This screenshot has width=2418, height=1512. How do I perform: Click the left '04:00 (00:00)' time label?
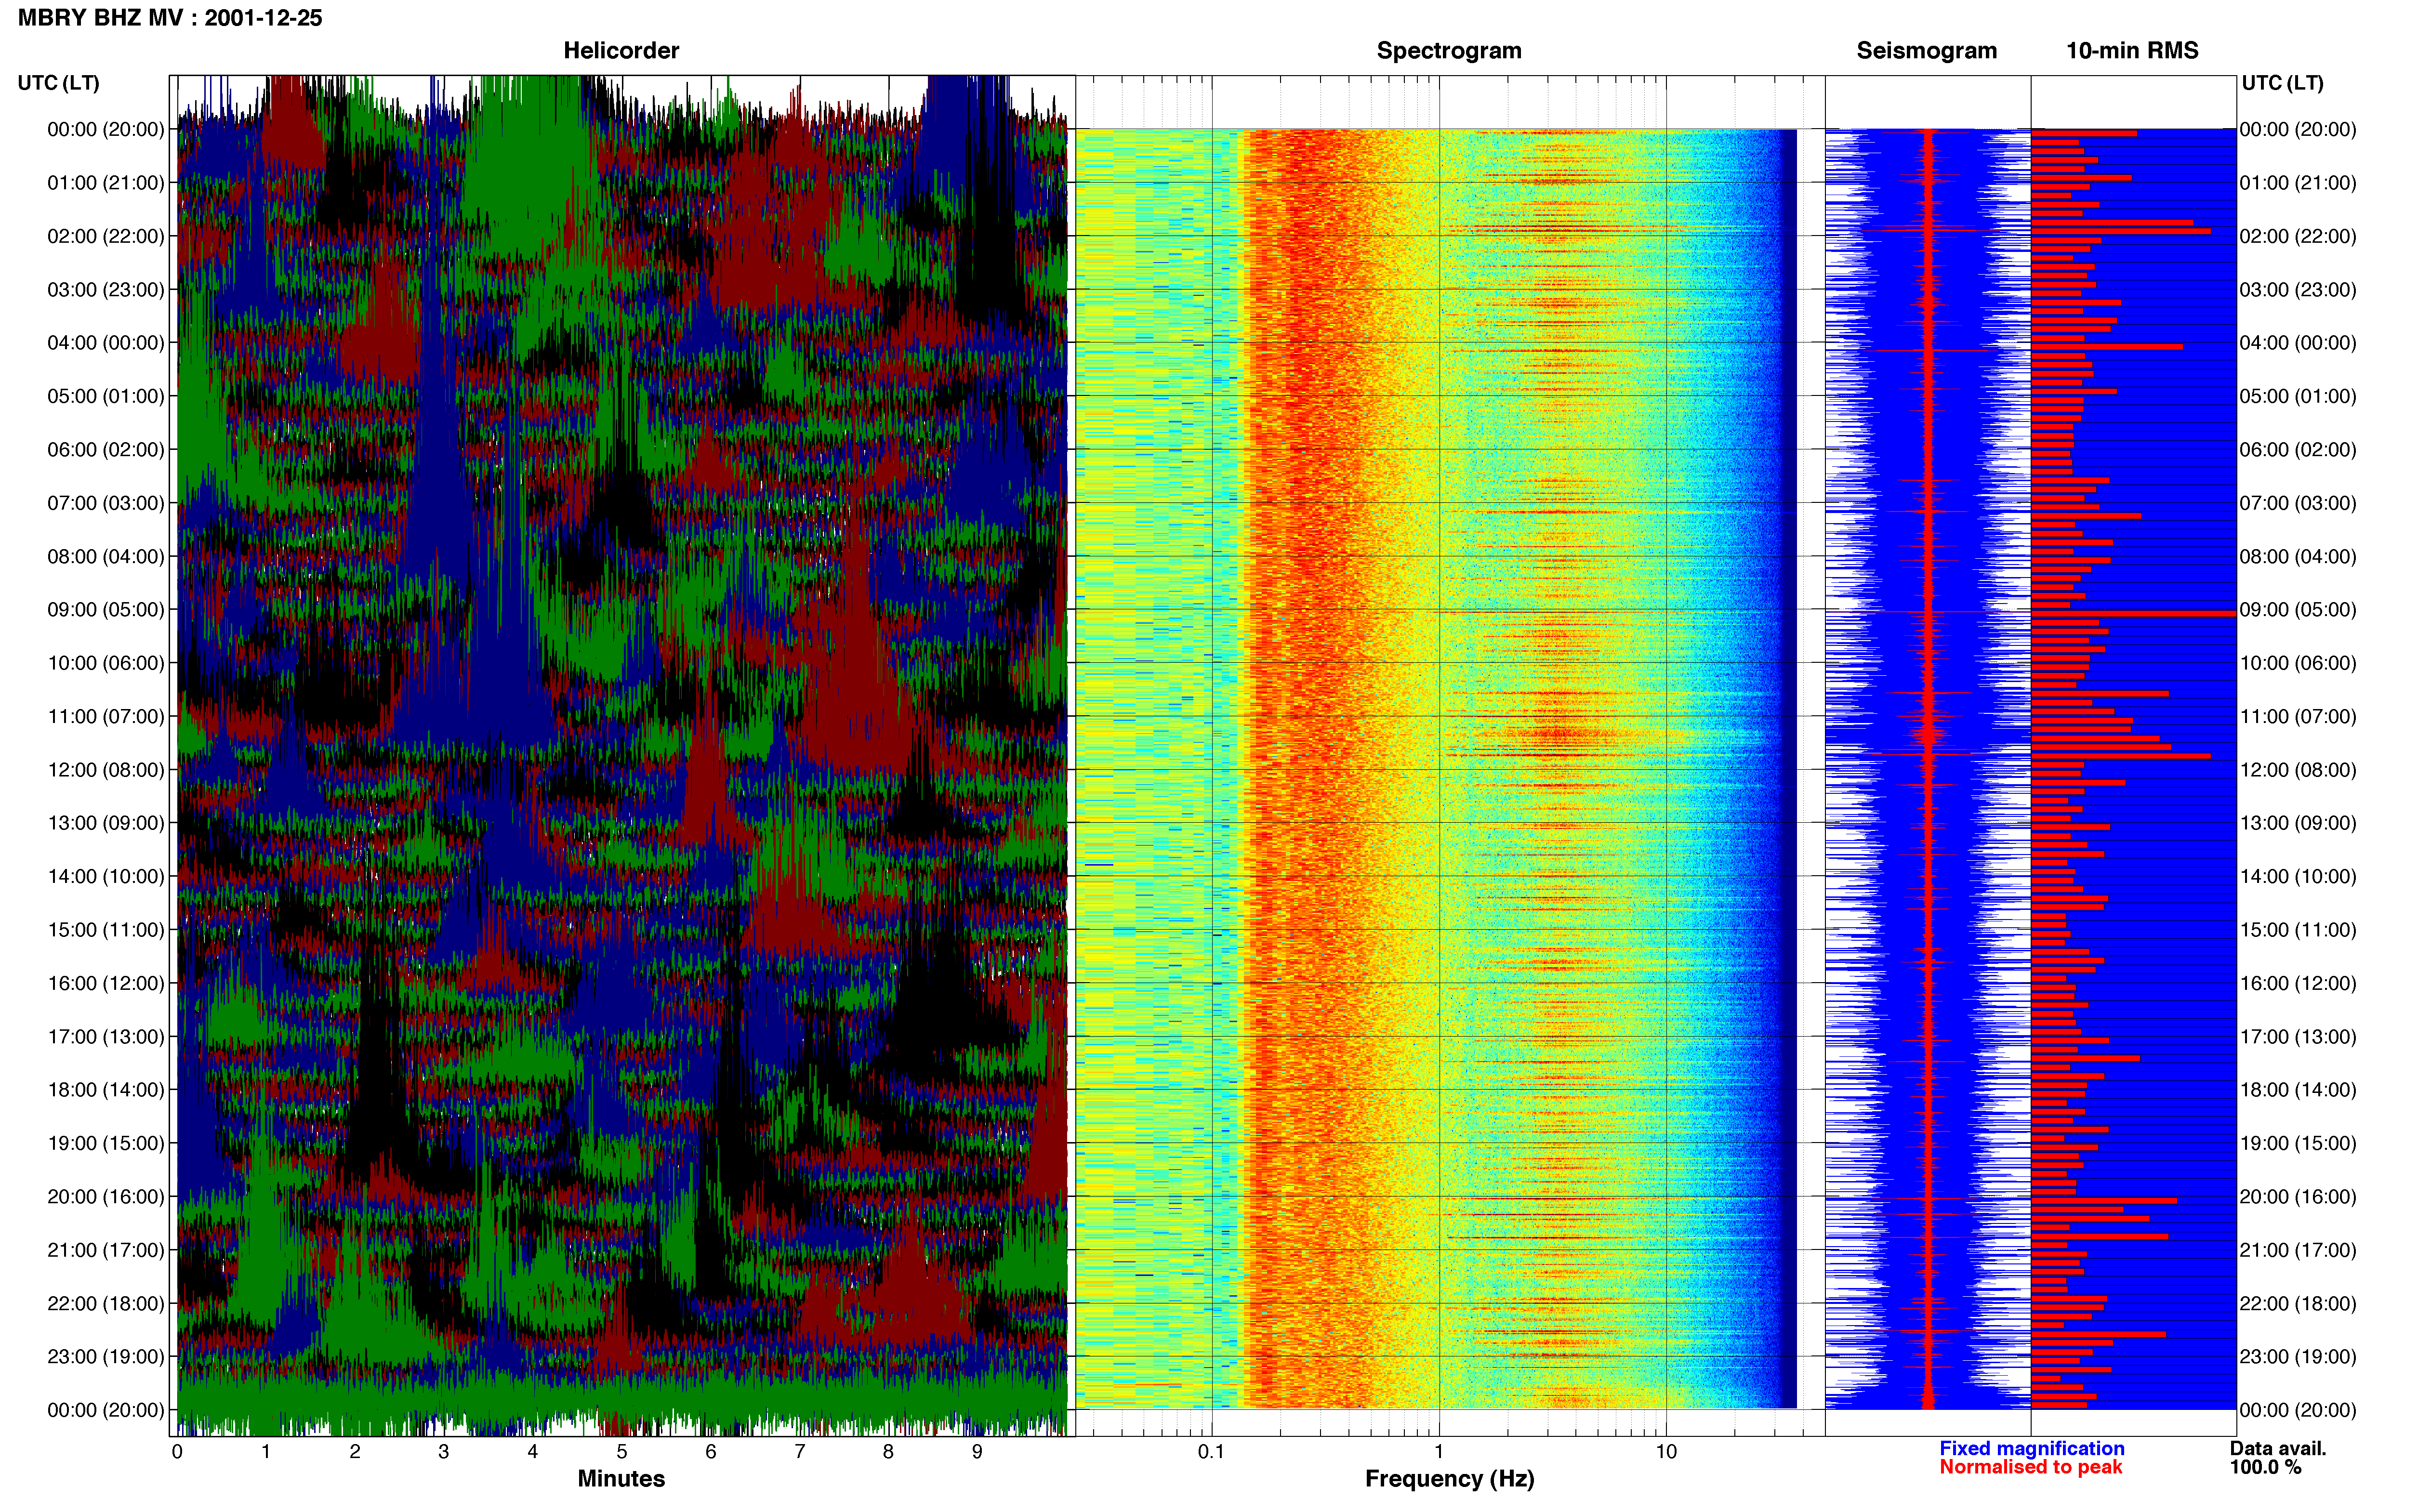click(x=106, y=343)
